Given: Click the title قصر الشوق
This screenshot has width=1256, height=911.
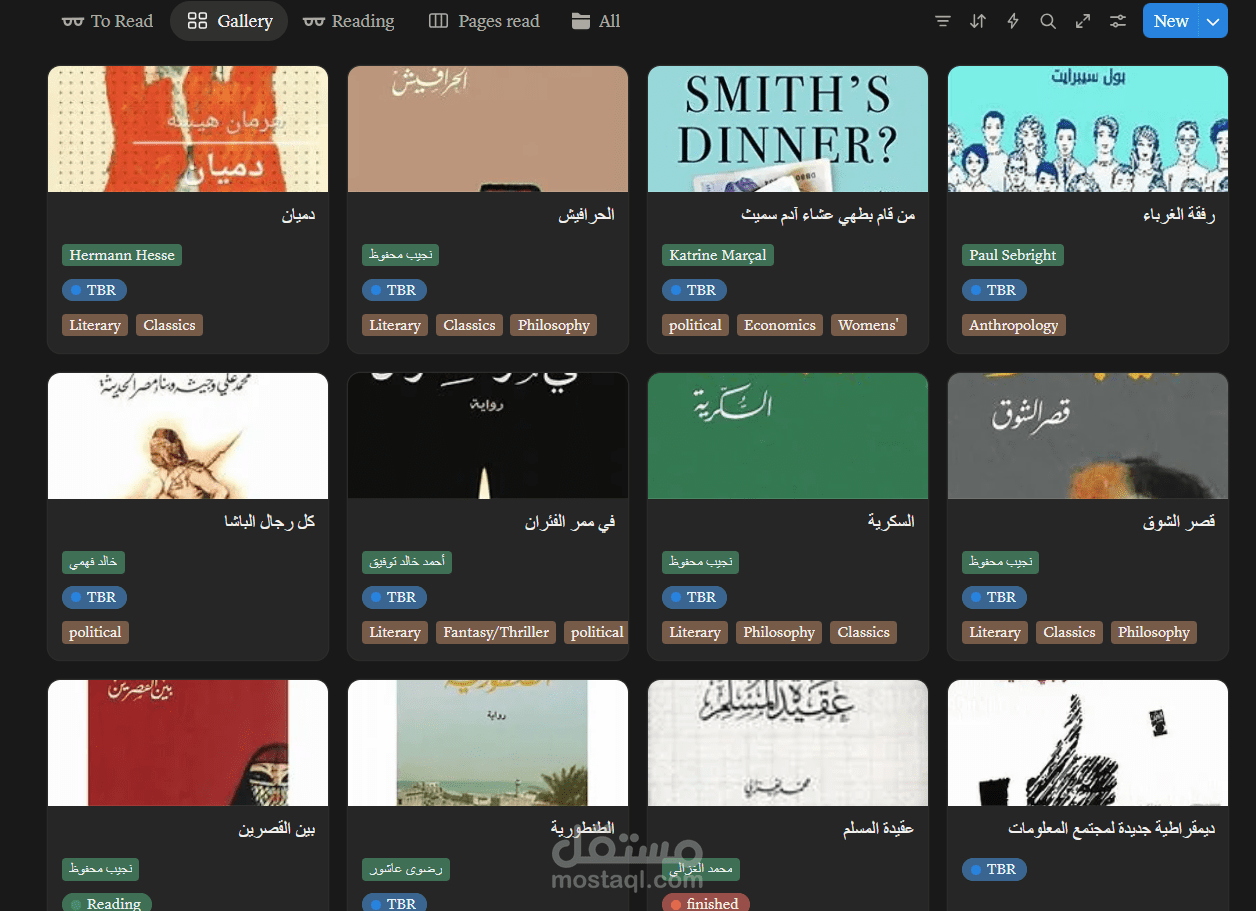Looking at the screenshot, I should tap(1179, 522).
